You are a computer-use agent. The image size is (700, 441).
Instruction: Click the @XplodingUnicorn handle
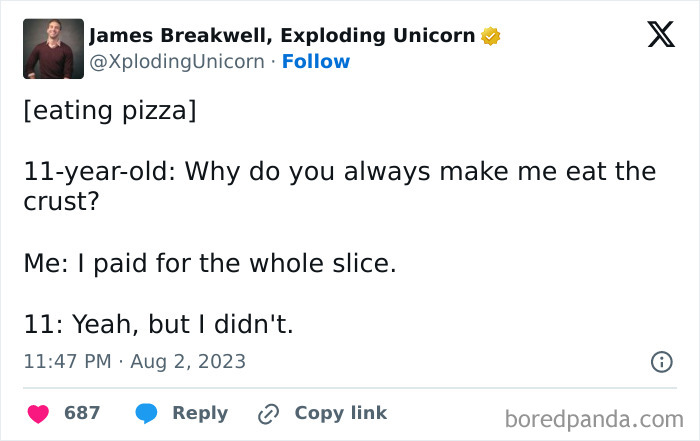[x=177, y=62]
